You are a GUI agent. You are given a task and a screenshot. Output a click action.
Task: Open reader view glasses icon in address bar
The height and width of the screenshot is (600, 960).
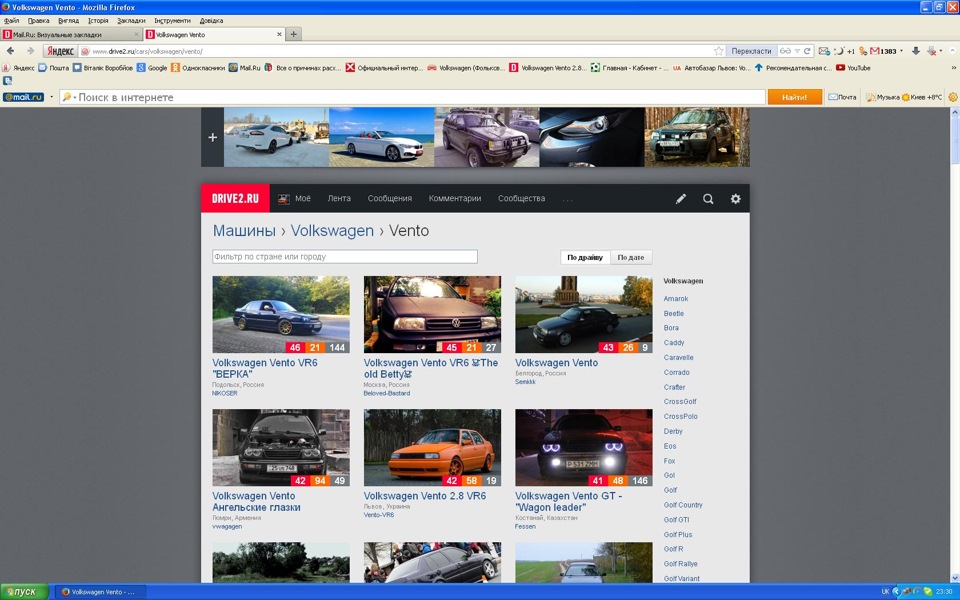tap(785, 51)
